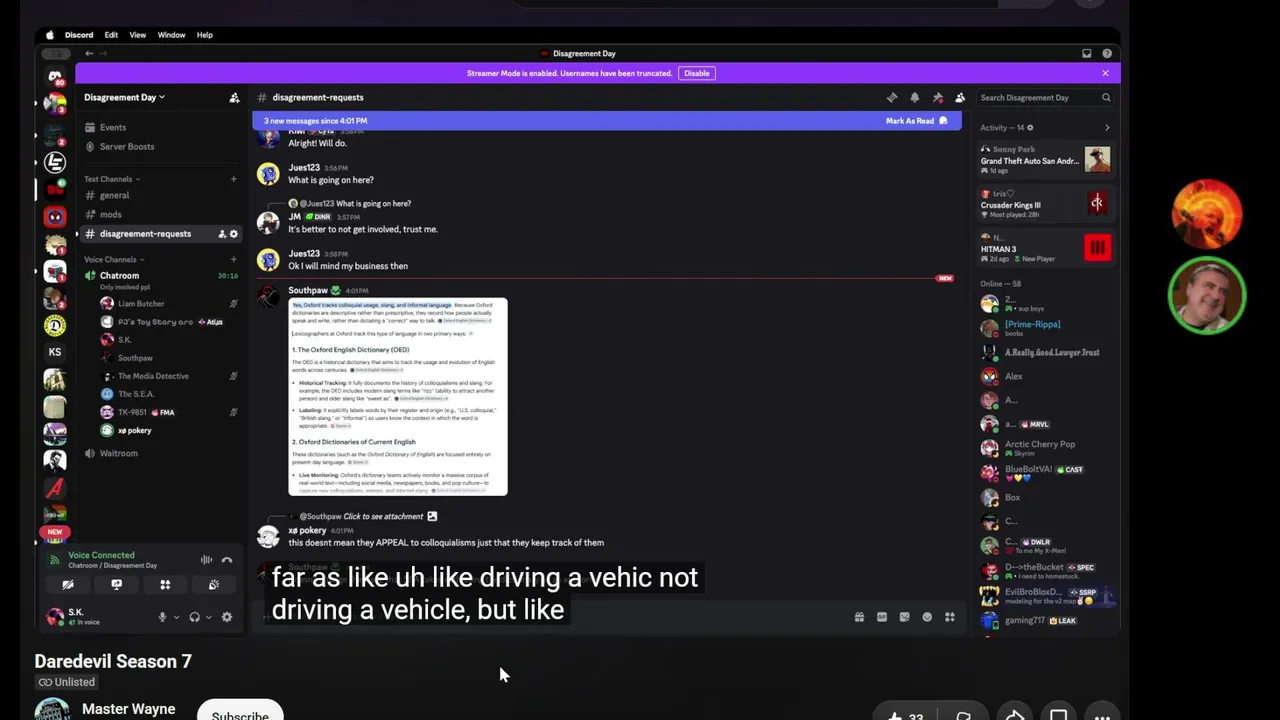The height and width of the screenshot is (720, 1280).
Task: Mark channel messages As Read
Action: click(x=916, y=121)
